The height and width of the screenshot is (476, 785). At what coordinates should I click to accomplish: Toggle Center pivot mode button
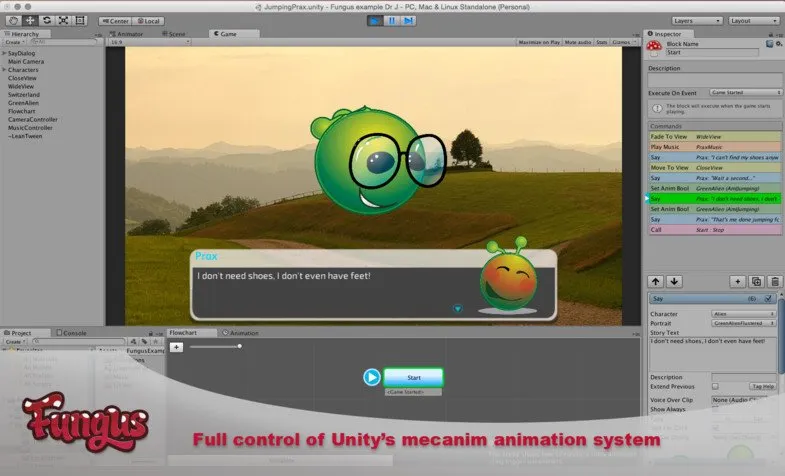coord(115,21)
